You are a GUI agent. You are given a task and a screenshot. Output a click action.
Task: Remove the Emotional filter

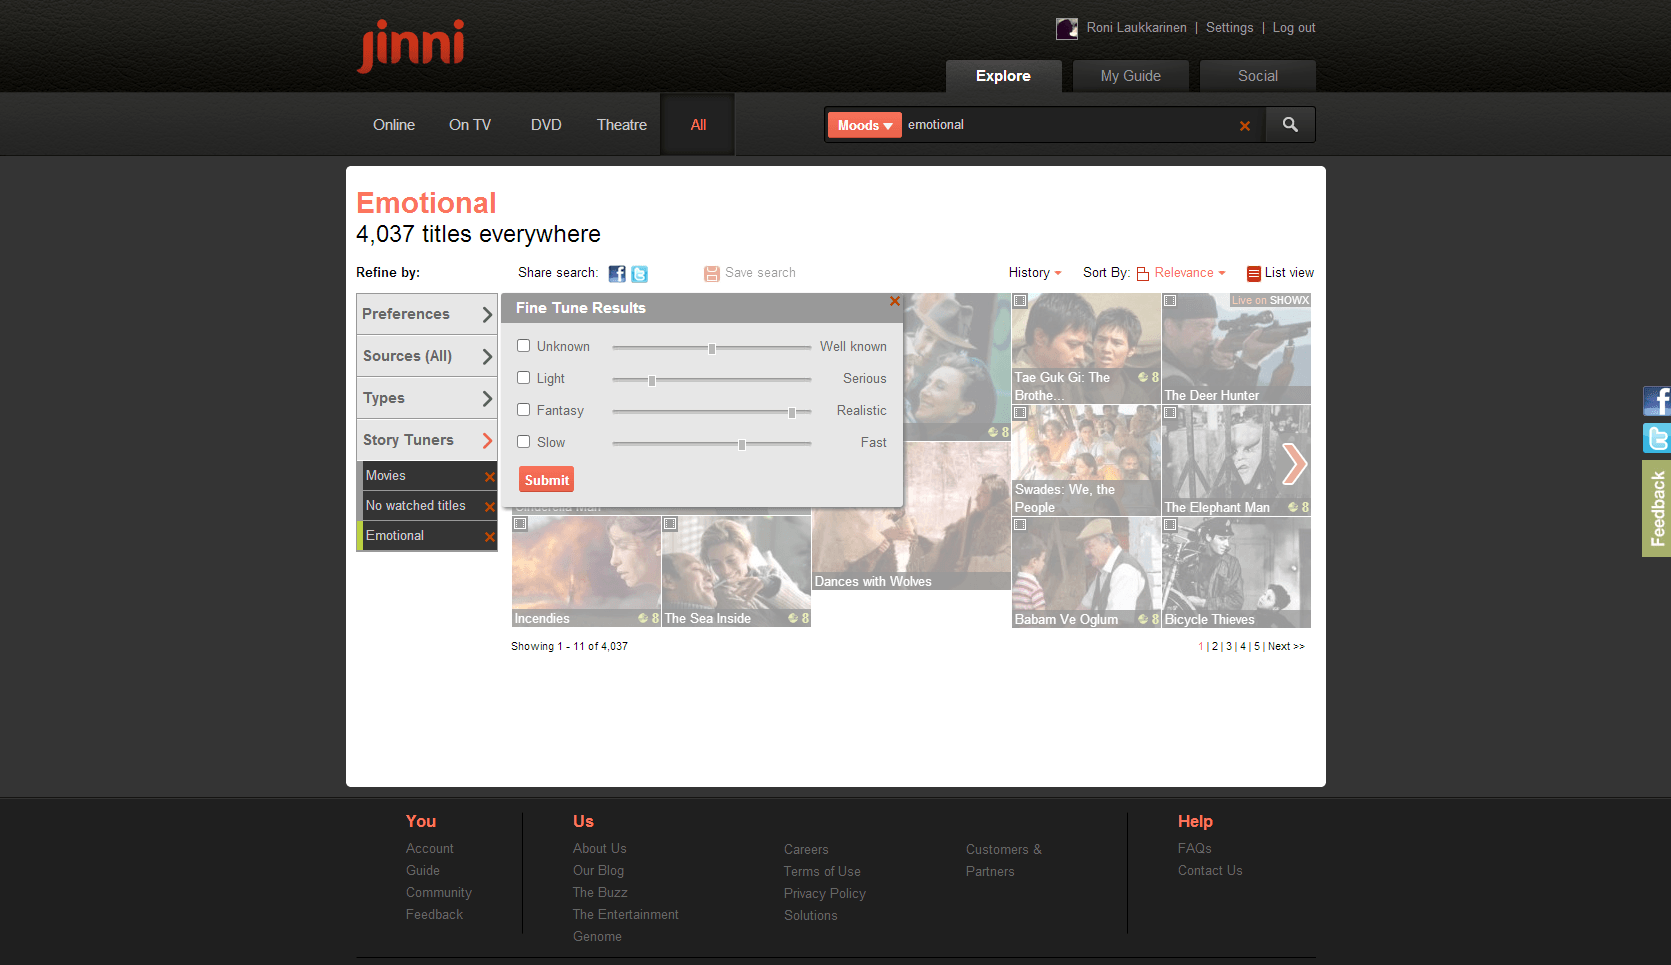click(x=490, y=537)
